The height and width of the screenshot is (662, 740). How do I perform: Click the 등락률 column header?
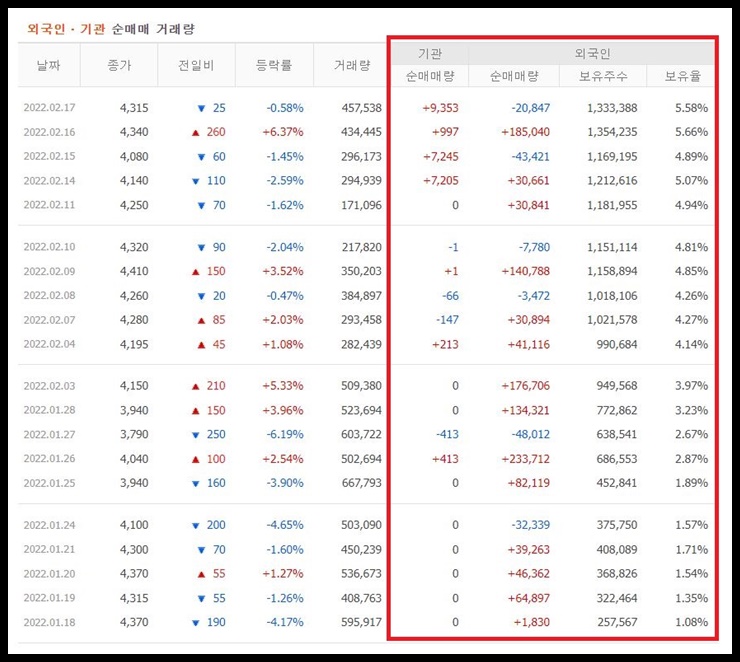pos(274,65)
